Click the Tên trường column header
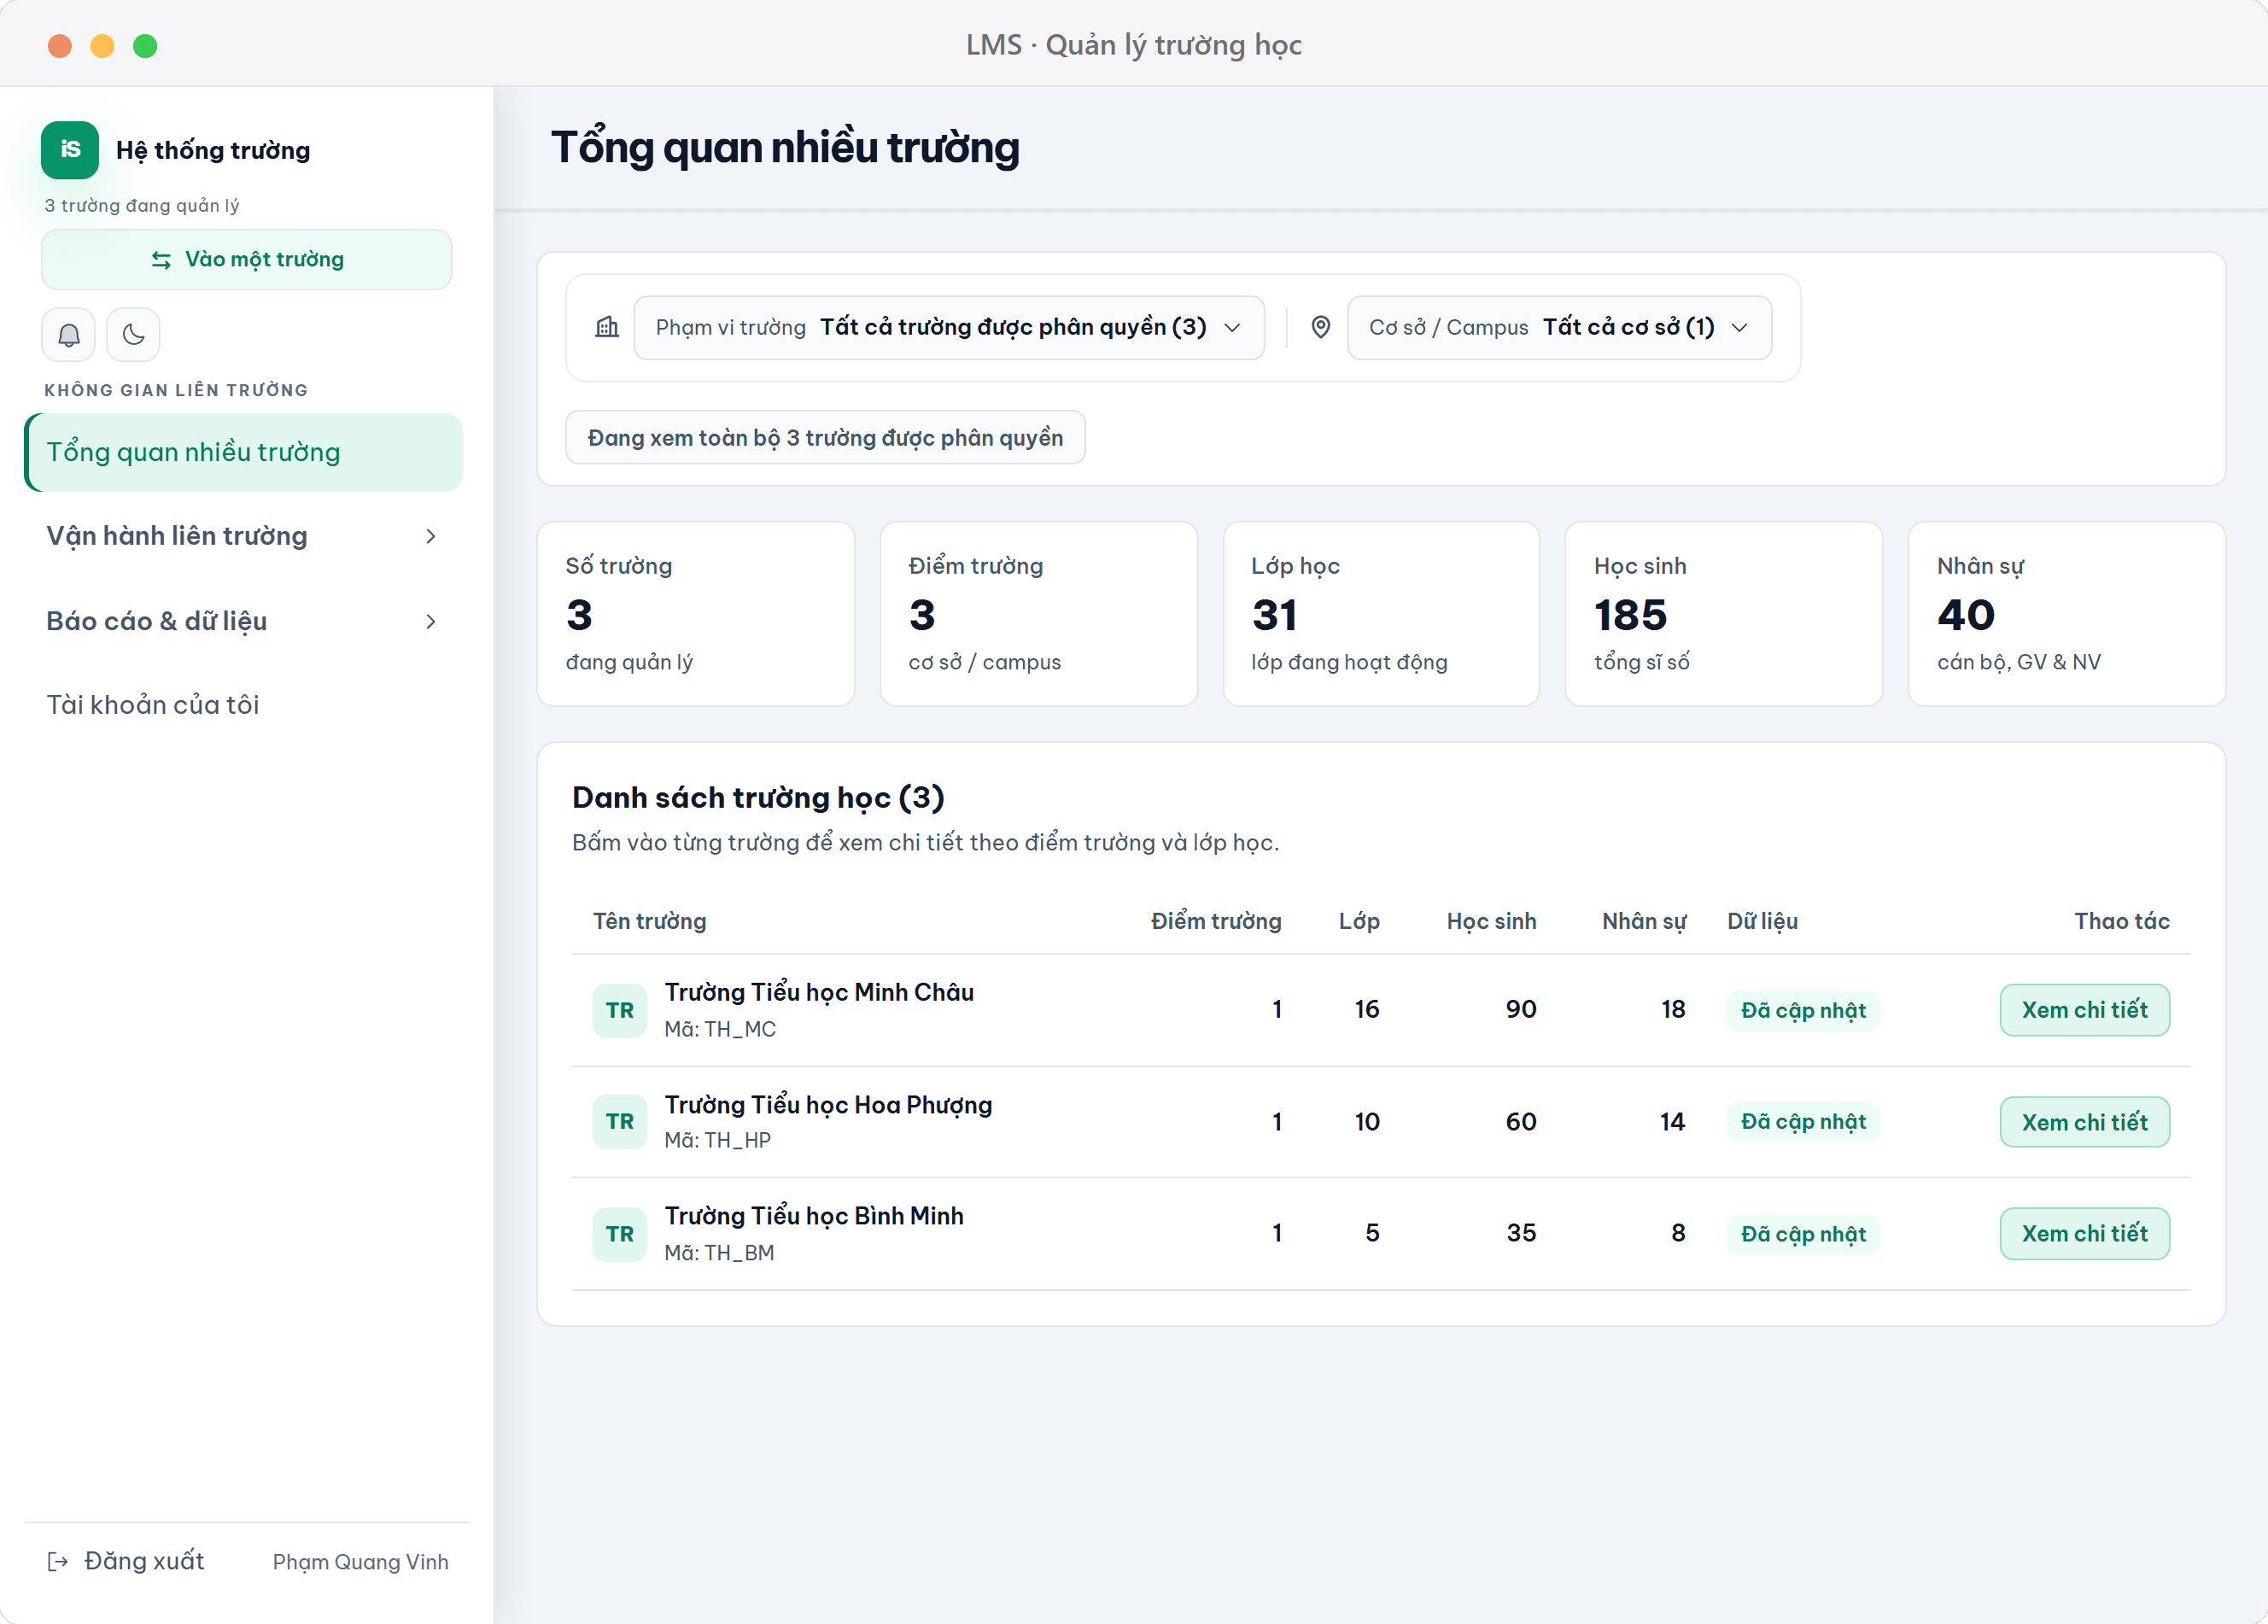Viewport: 2268px width, 1624px height. [649, 921]
